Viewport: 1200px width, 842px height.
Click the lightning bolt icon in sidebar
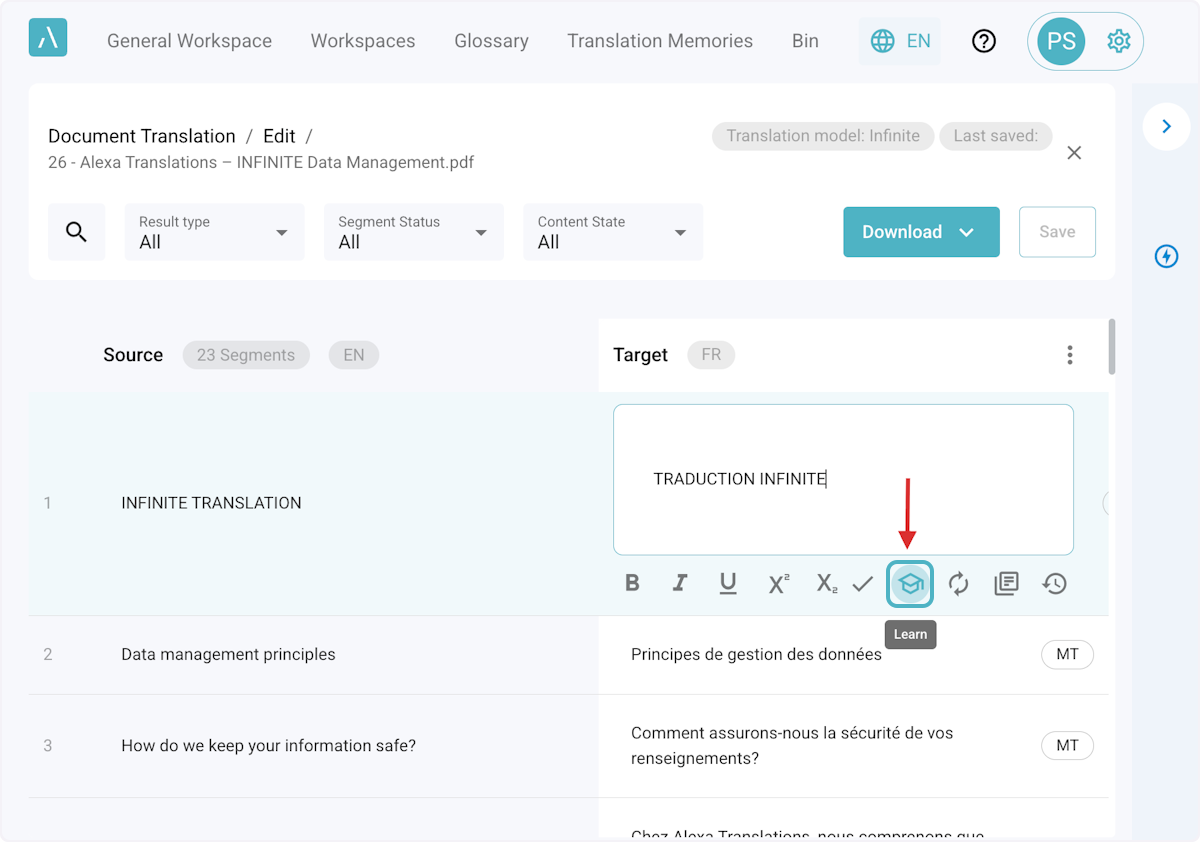tap(1166, 257)
